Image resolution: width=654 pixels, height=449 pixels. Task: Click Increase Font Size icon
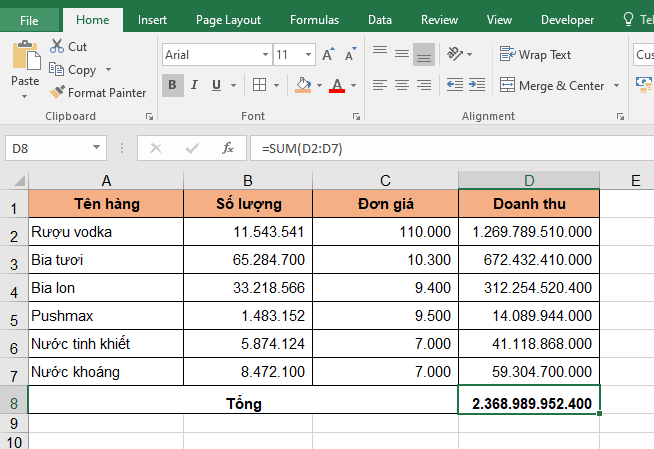[x=327, y=55]
